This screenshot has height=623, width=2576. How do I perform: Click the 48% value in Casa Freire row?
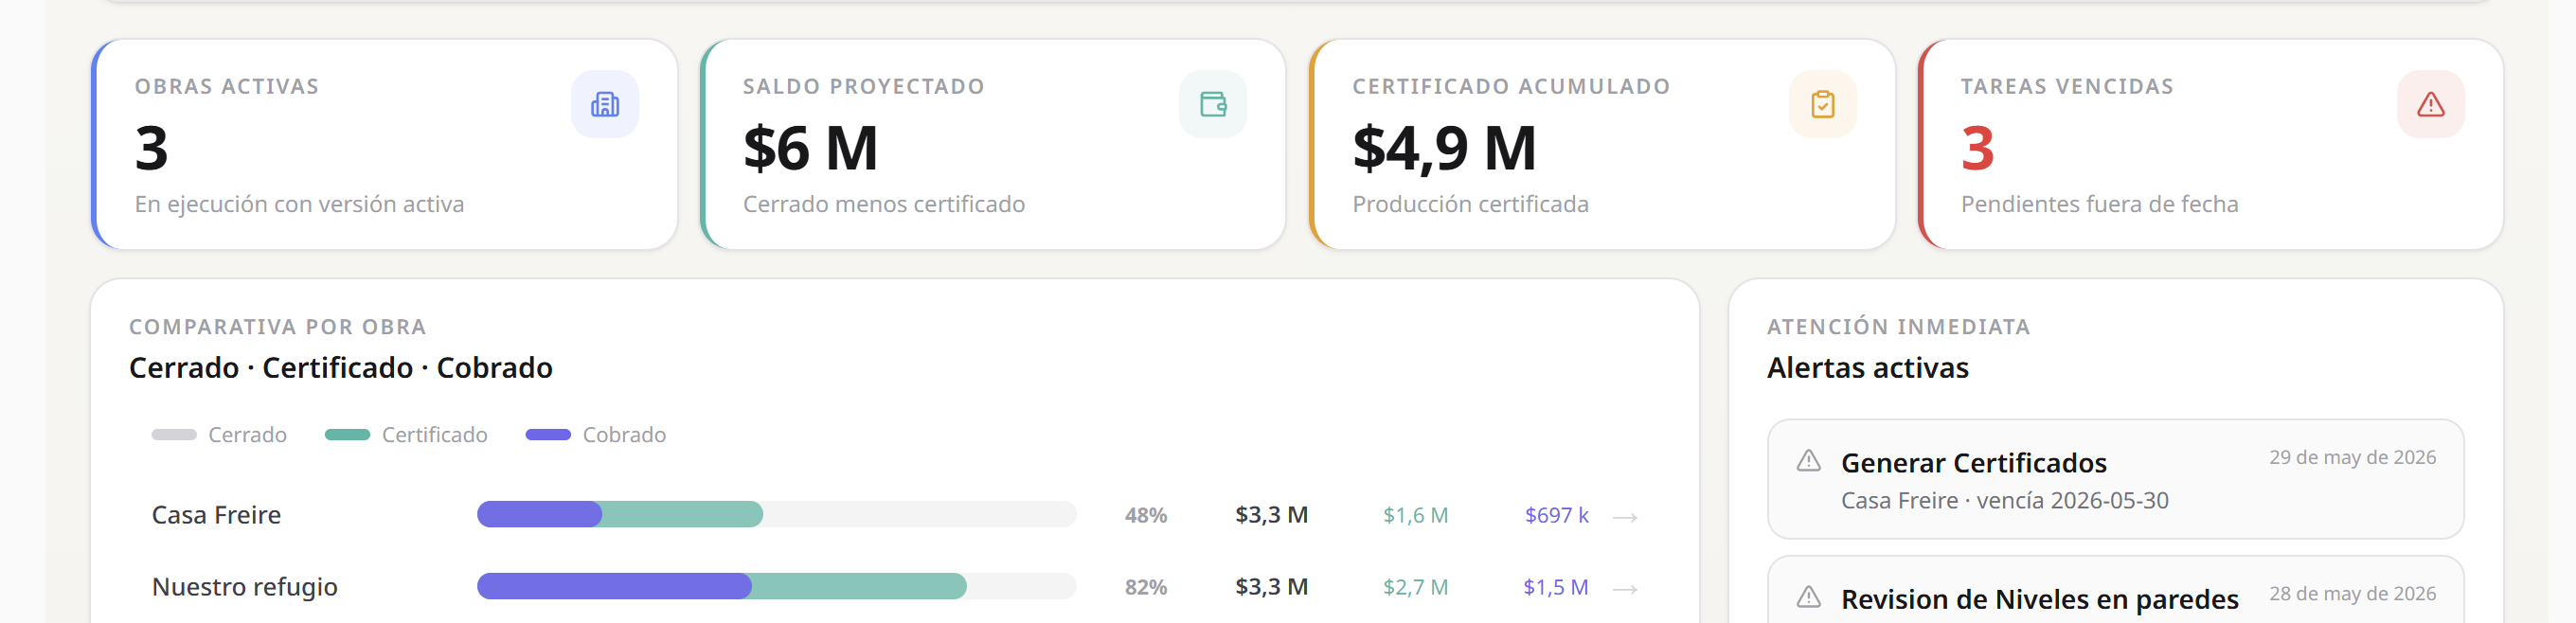(1146, 516)
